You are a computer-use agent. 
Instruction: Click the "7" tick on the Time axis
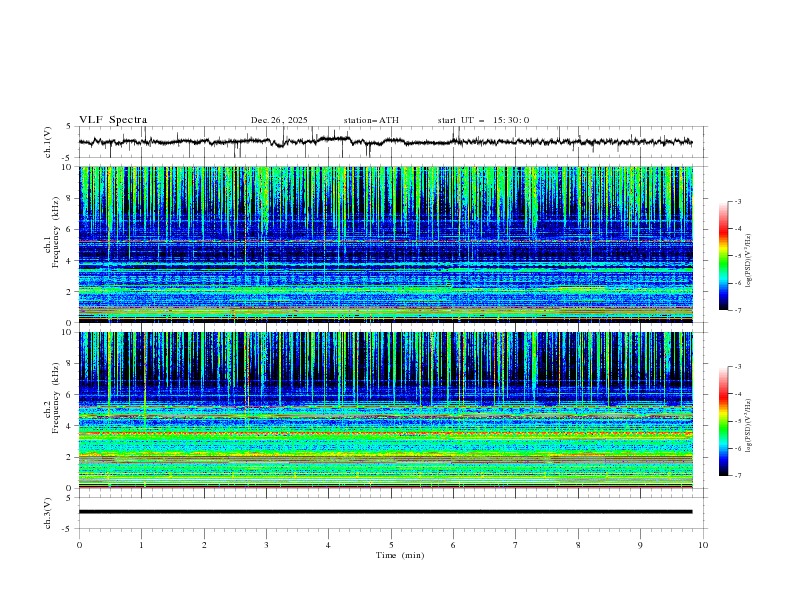pos(516,545)
